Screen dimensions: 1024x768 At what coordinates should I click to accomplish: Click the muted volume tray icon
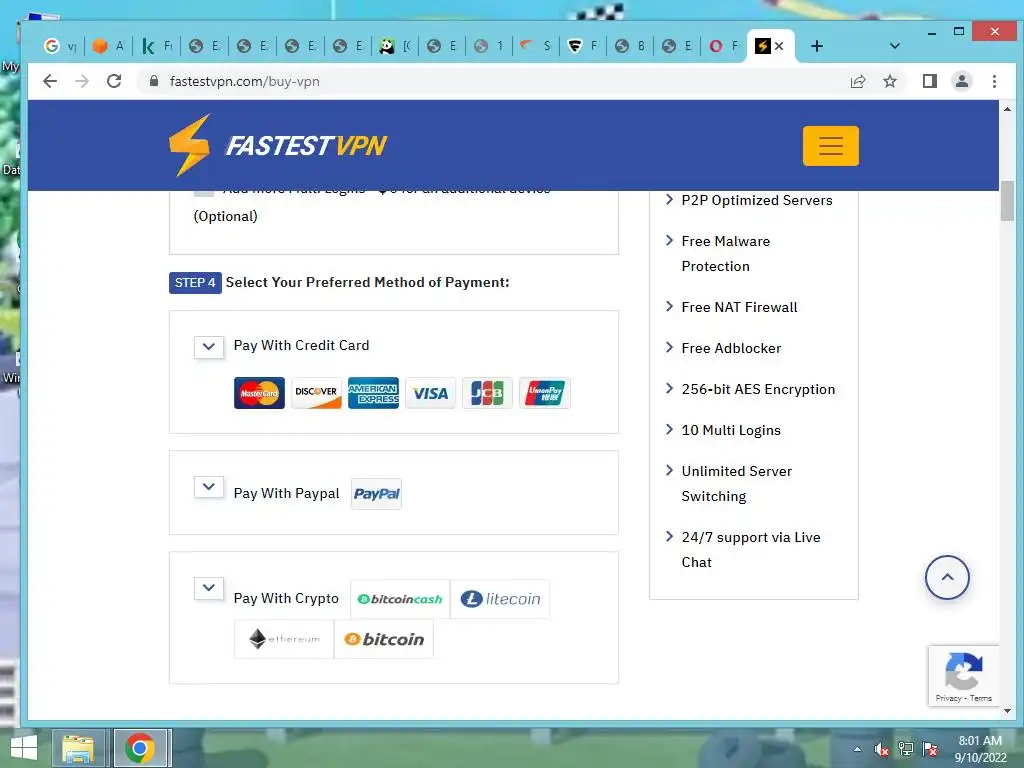882,749
